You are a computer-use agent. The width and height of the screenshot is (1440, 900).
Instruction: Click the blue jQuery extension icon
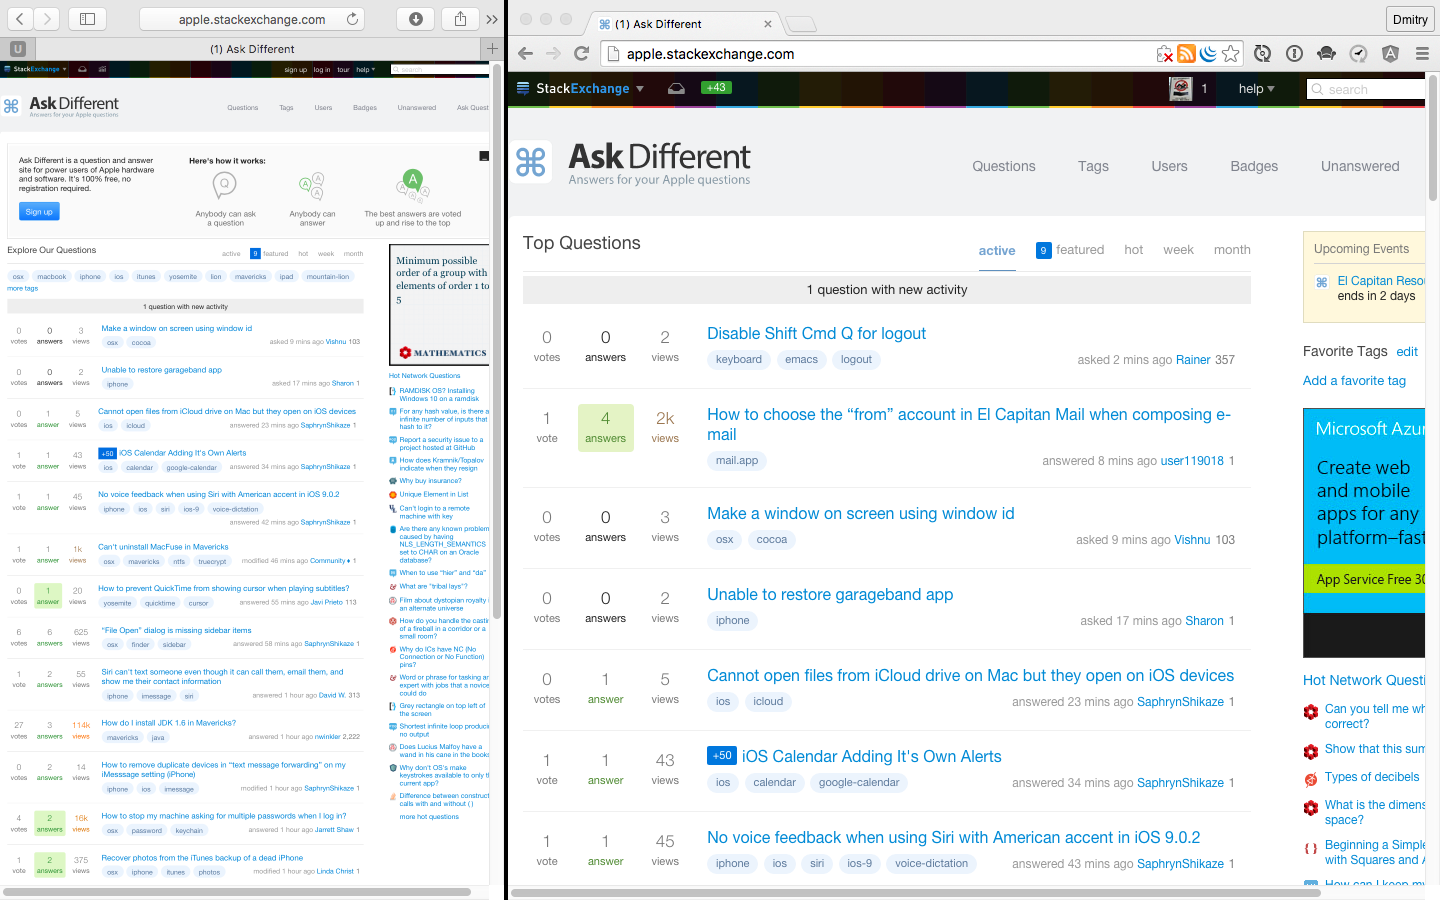point(1208,54)
